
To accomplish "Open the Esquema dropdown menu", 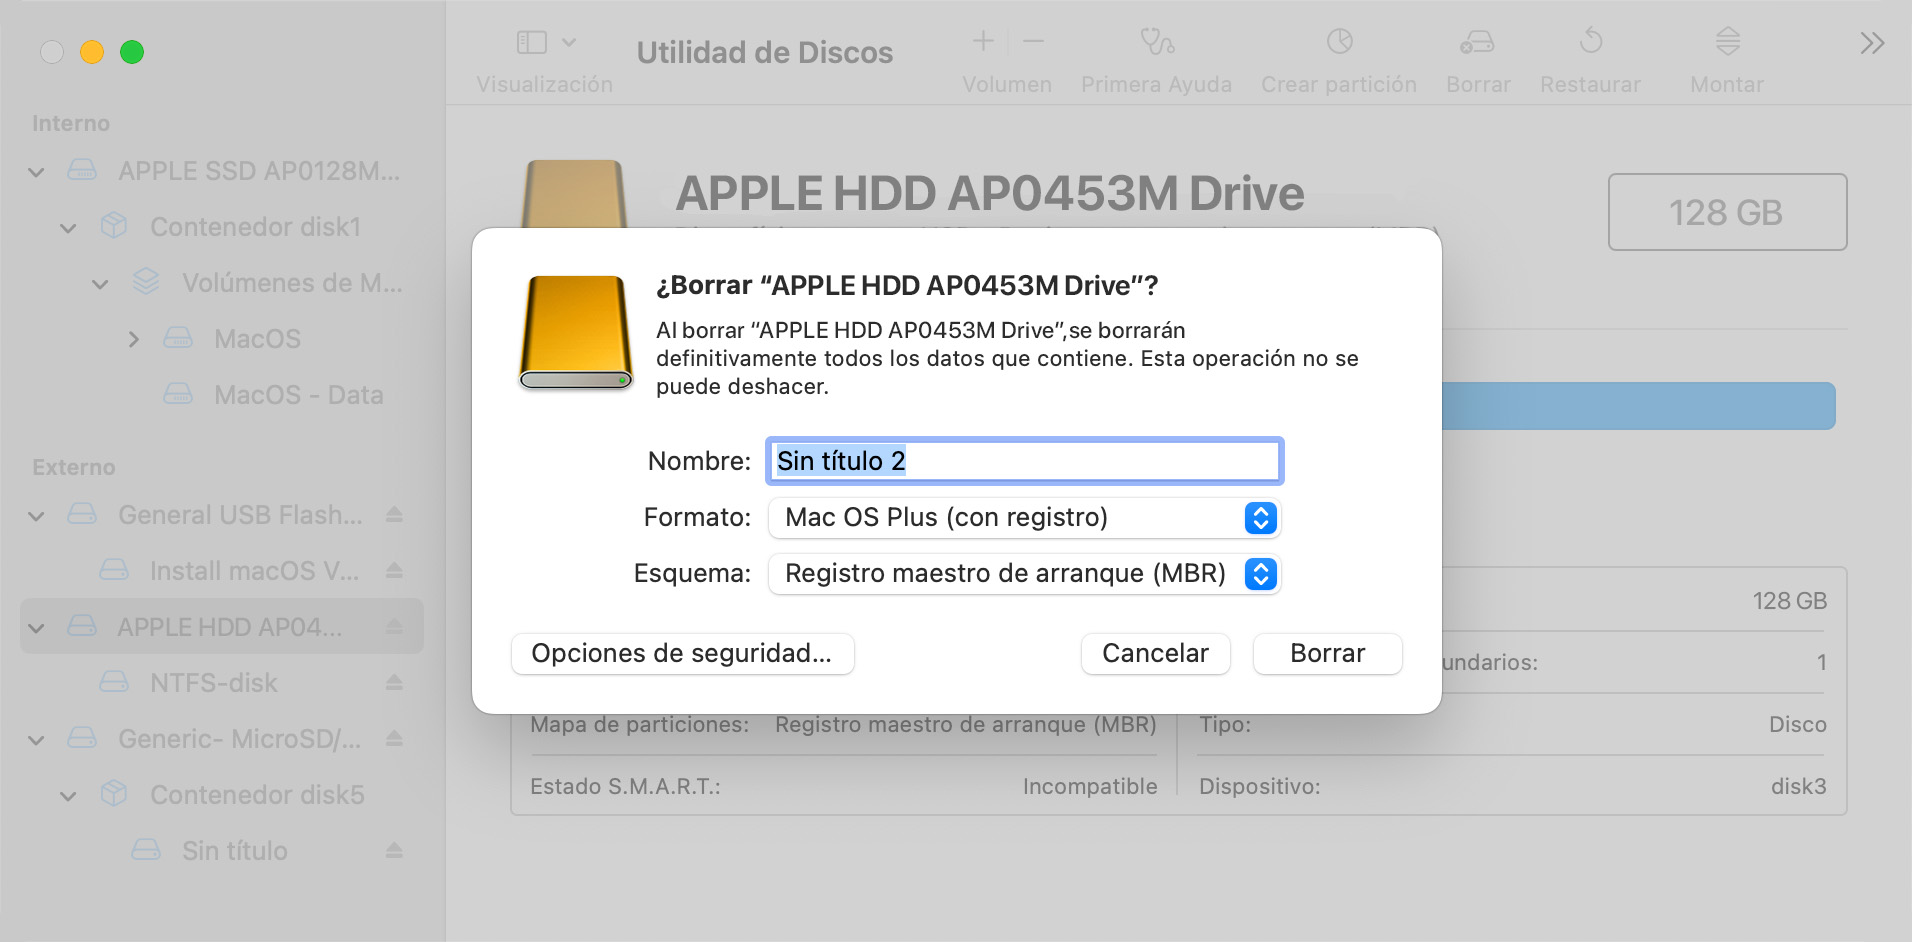I will pos(1024,573).
